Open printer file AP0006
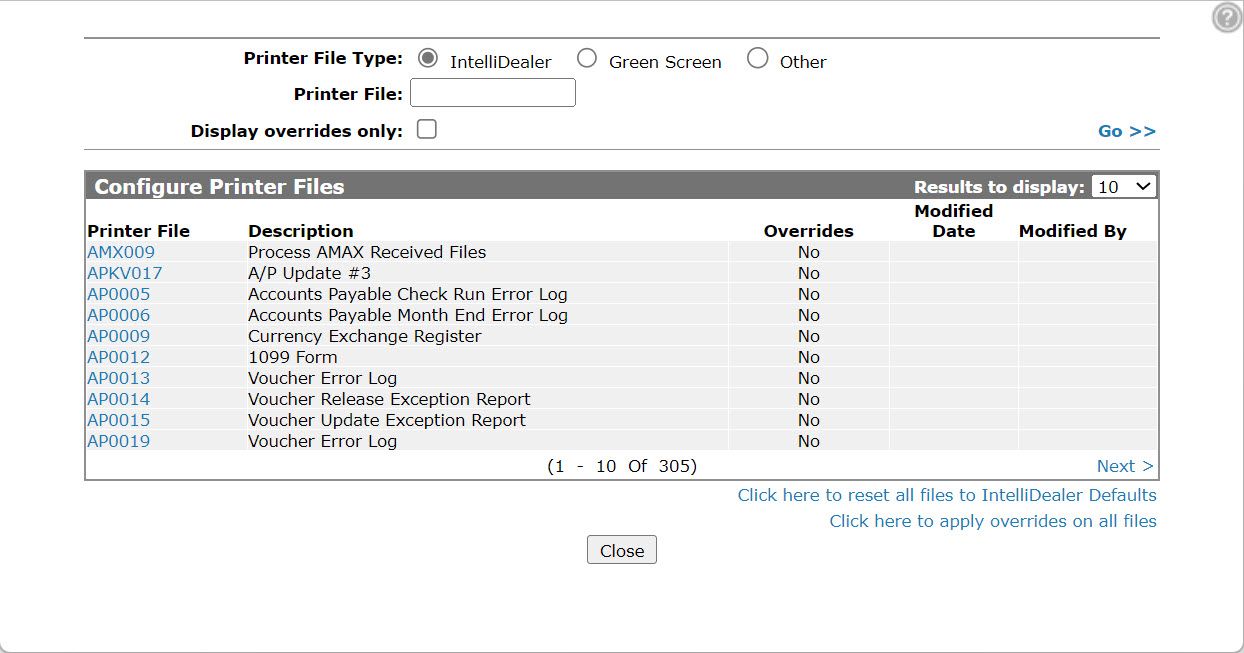Screen dimensions: 1244x653 point(119,315)
